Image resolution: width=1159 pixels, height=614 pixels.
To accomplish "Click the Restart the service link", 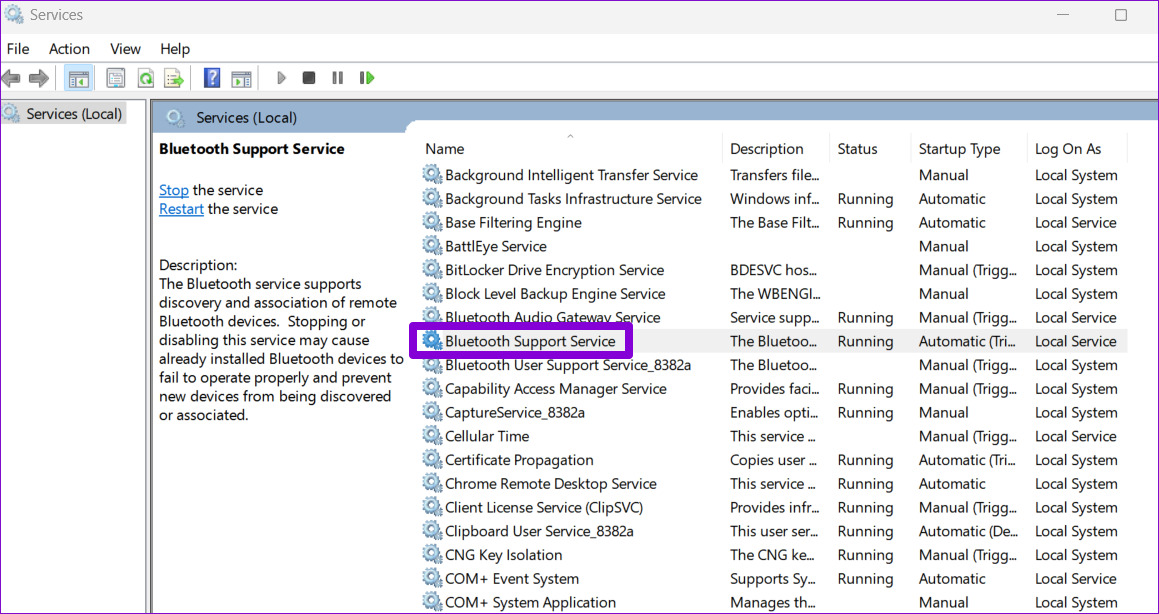I will coord(181,209).
